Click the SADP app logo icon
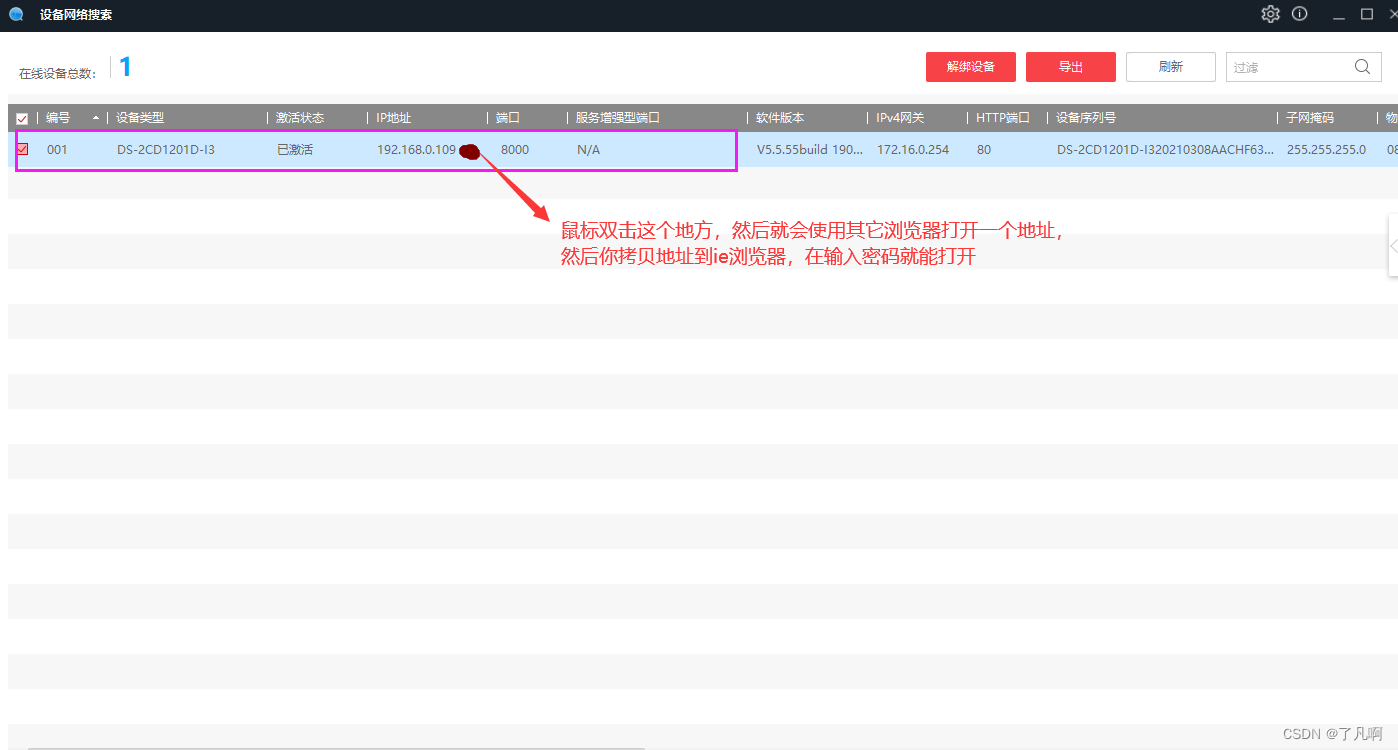Image resolution: width=1398 pixels, height=750 pixels. pyautogui.click(x=16, y=15)
